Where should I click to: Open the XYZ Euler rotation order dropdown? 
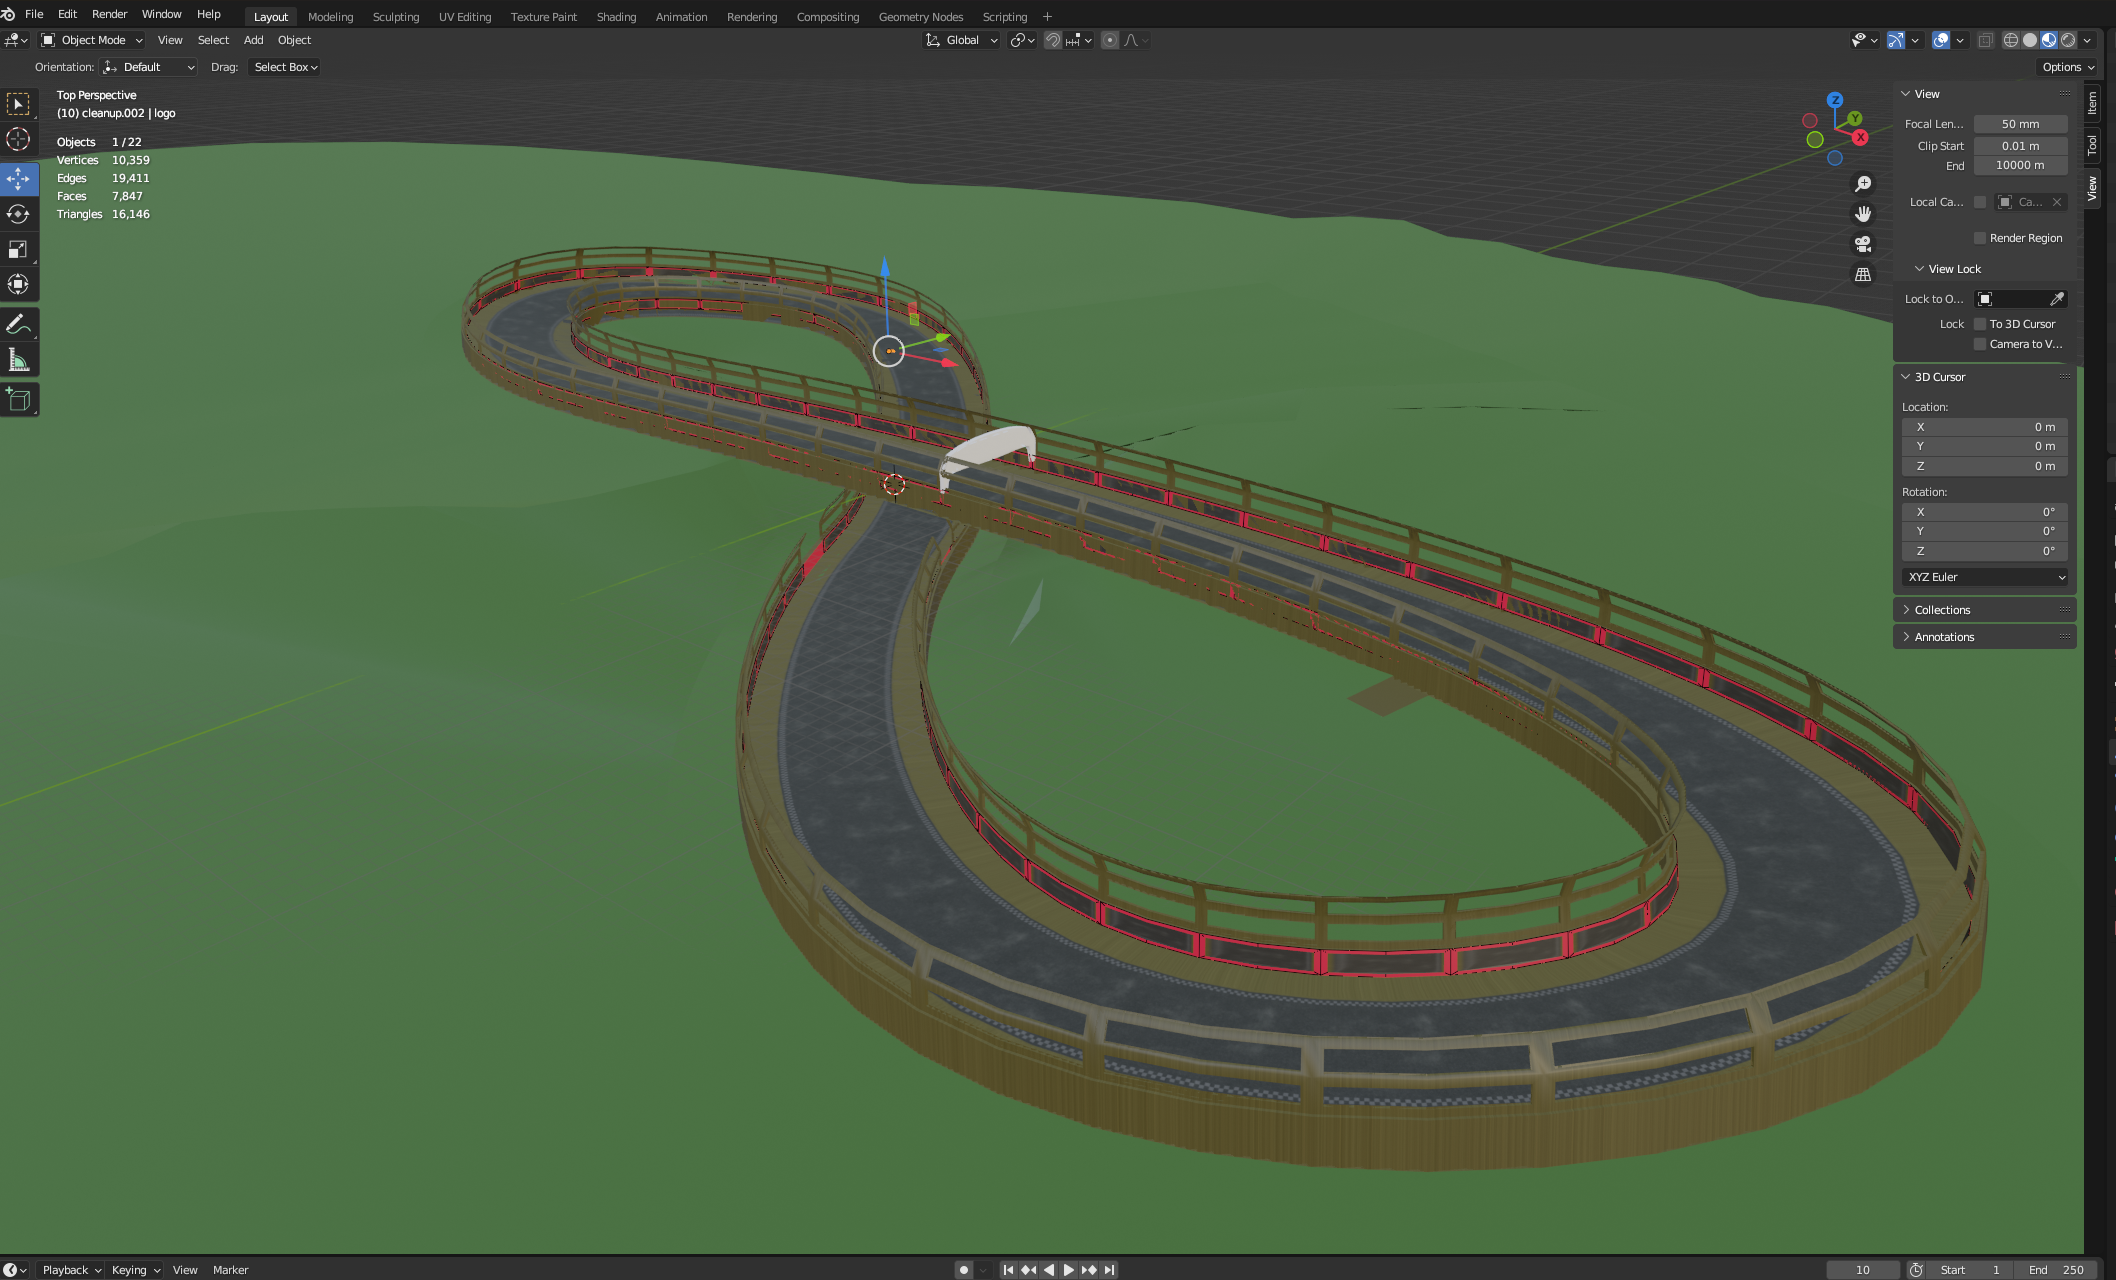point(1984,577)
